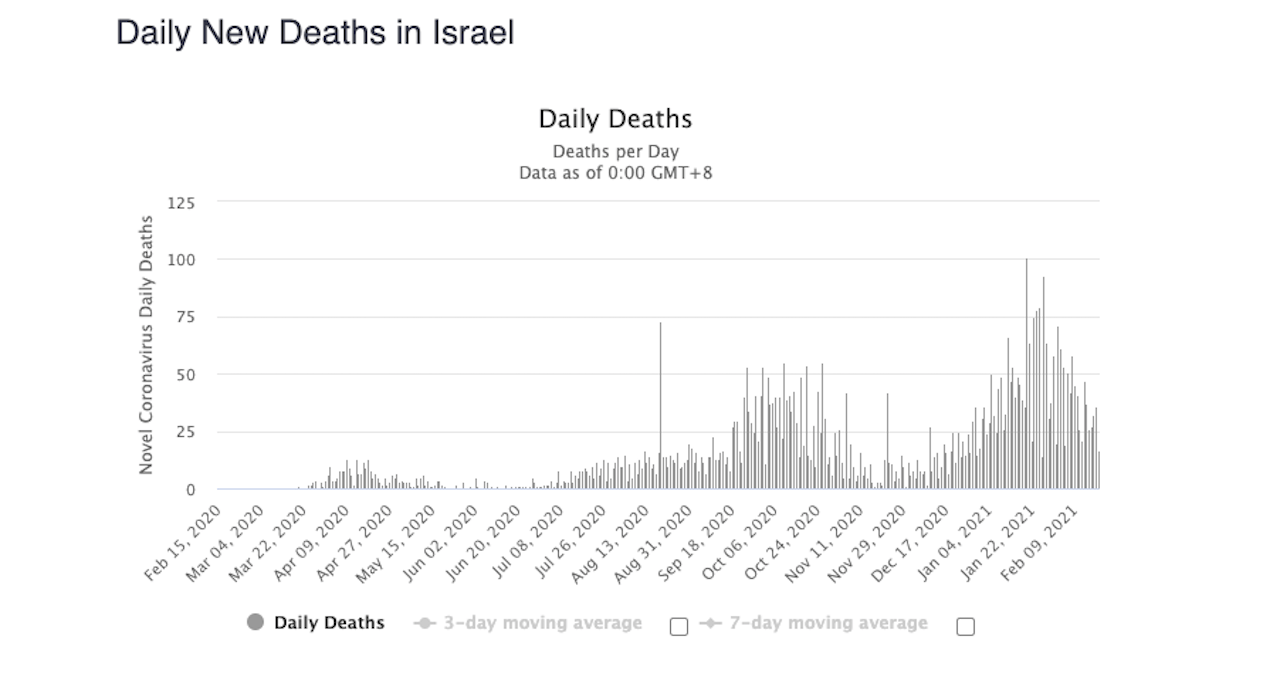Click the "Novel Coronavirus Daily Deaths" axis title
Image resolution: width=1280 pixels, height=697 pixels.
pyautogui.click(x=146, y=345)
